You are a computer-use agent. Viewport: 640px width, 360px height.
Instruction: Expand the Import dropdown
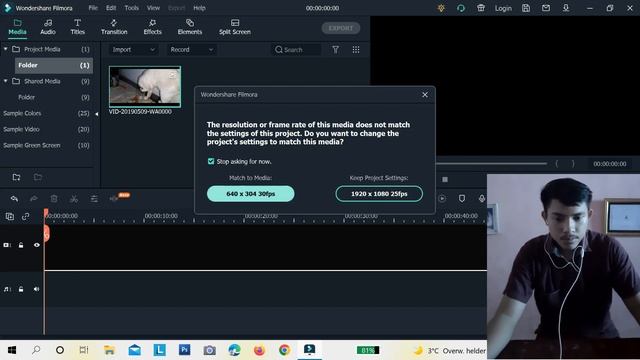click(133, 49)
